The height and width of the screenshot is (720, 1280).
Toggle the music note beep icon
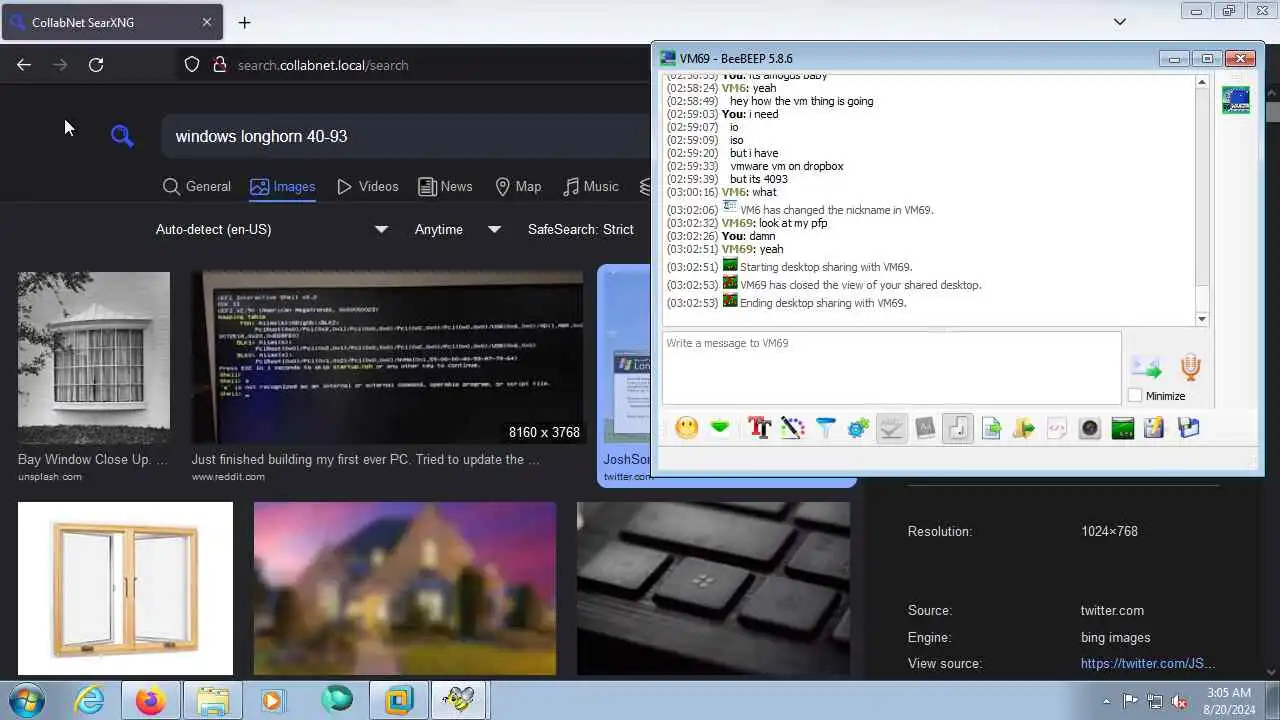pyautogui.click(x=958, y=428)
